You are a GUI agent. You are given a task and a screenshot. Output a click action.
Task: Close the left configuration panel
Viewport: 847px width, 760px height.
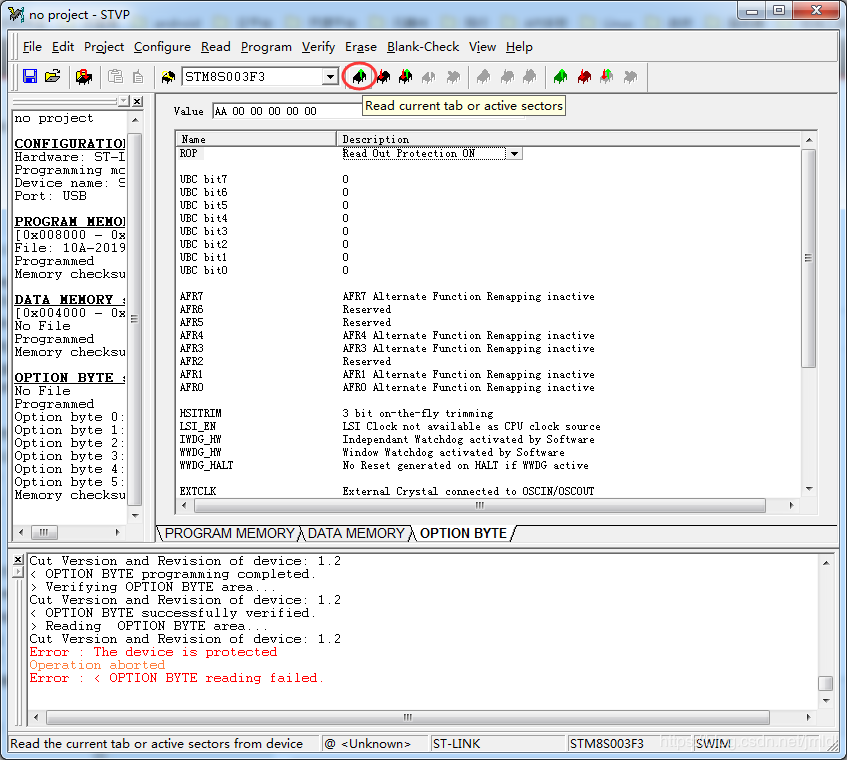(137, 102)
